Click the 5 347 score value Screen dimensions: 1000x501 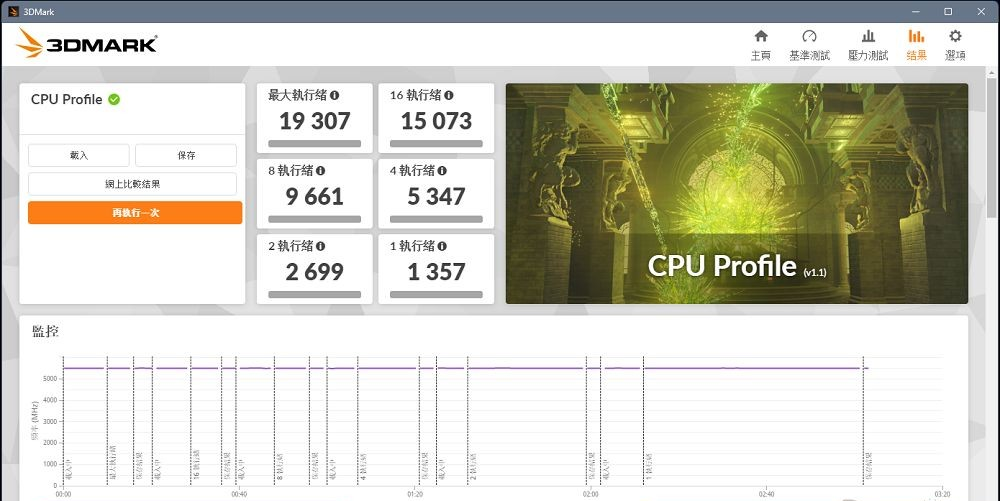click(436, 196)
